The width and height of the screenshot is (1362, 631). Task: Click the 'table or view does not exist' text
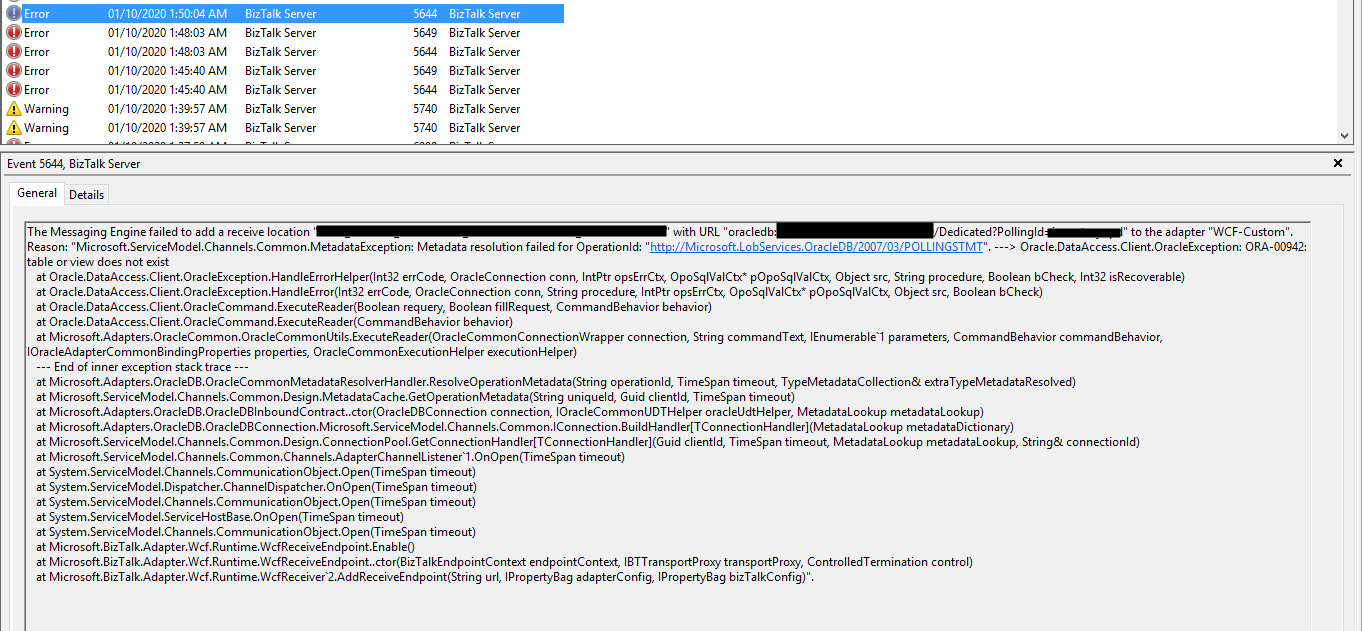click(x=99, y=261)
